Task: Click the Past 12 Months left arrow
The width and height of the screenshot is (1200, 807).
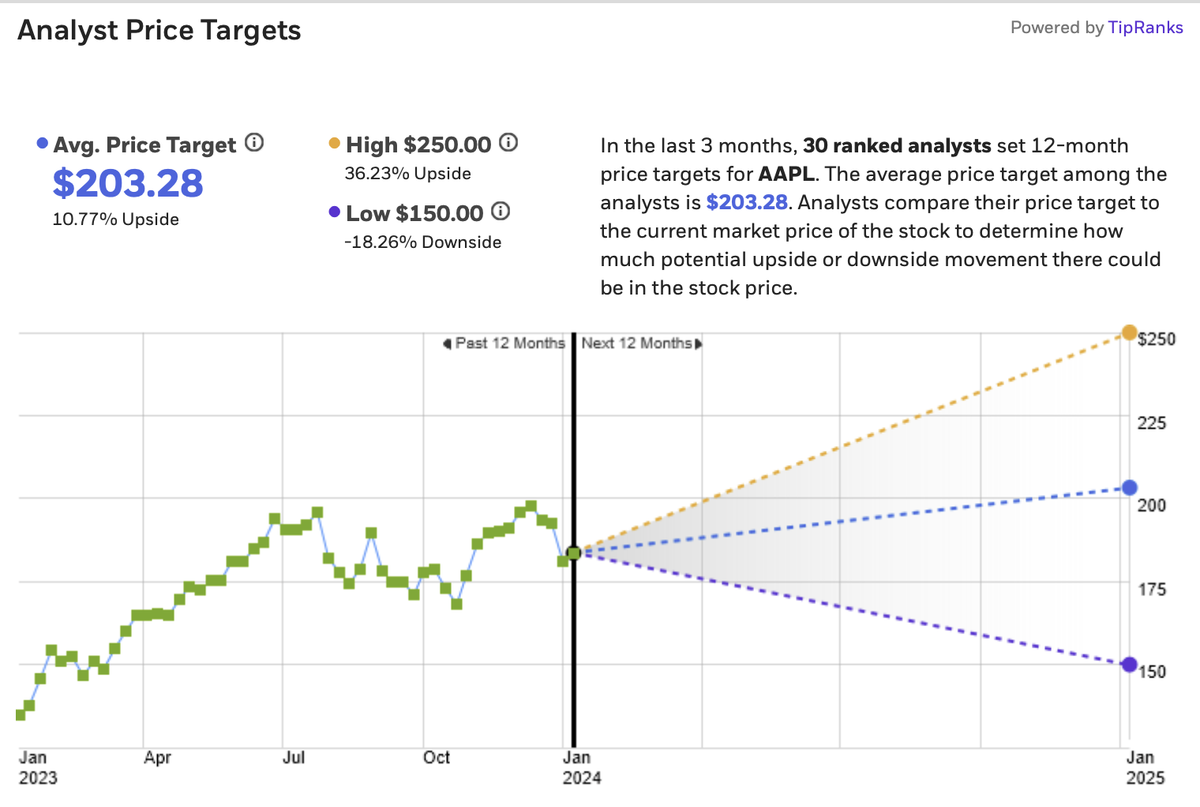Action: [x=447, y=343]
